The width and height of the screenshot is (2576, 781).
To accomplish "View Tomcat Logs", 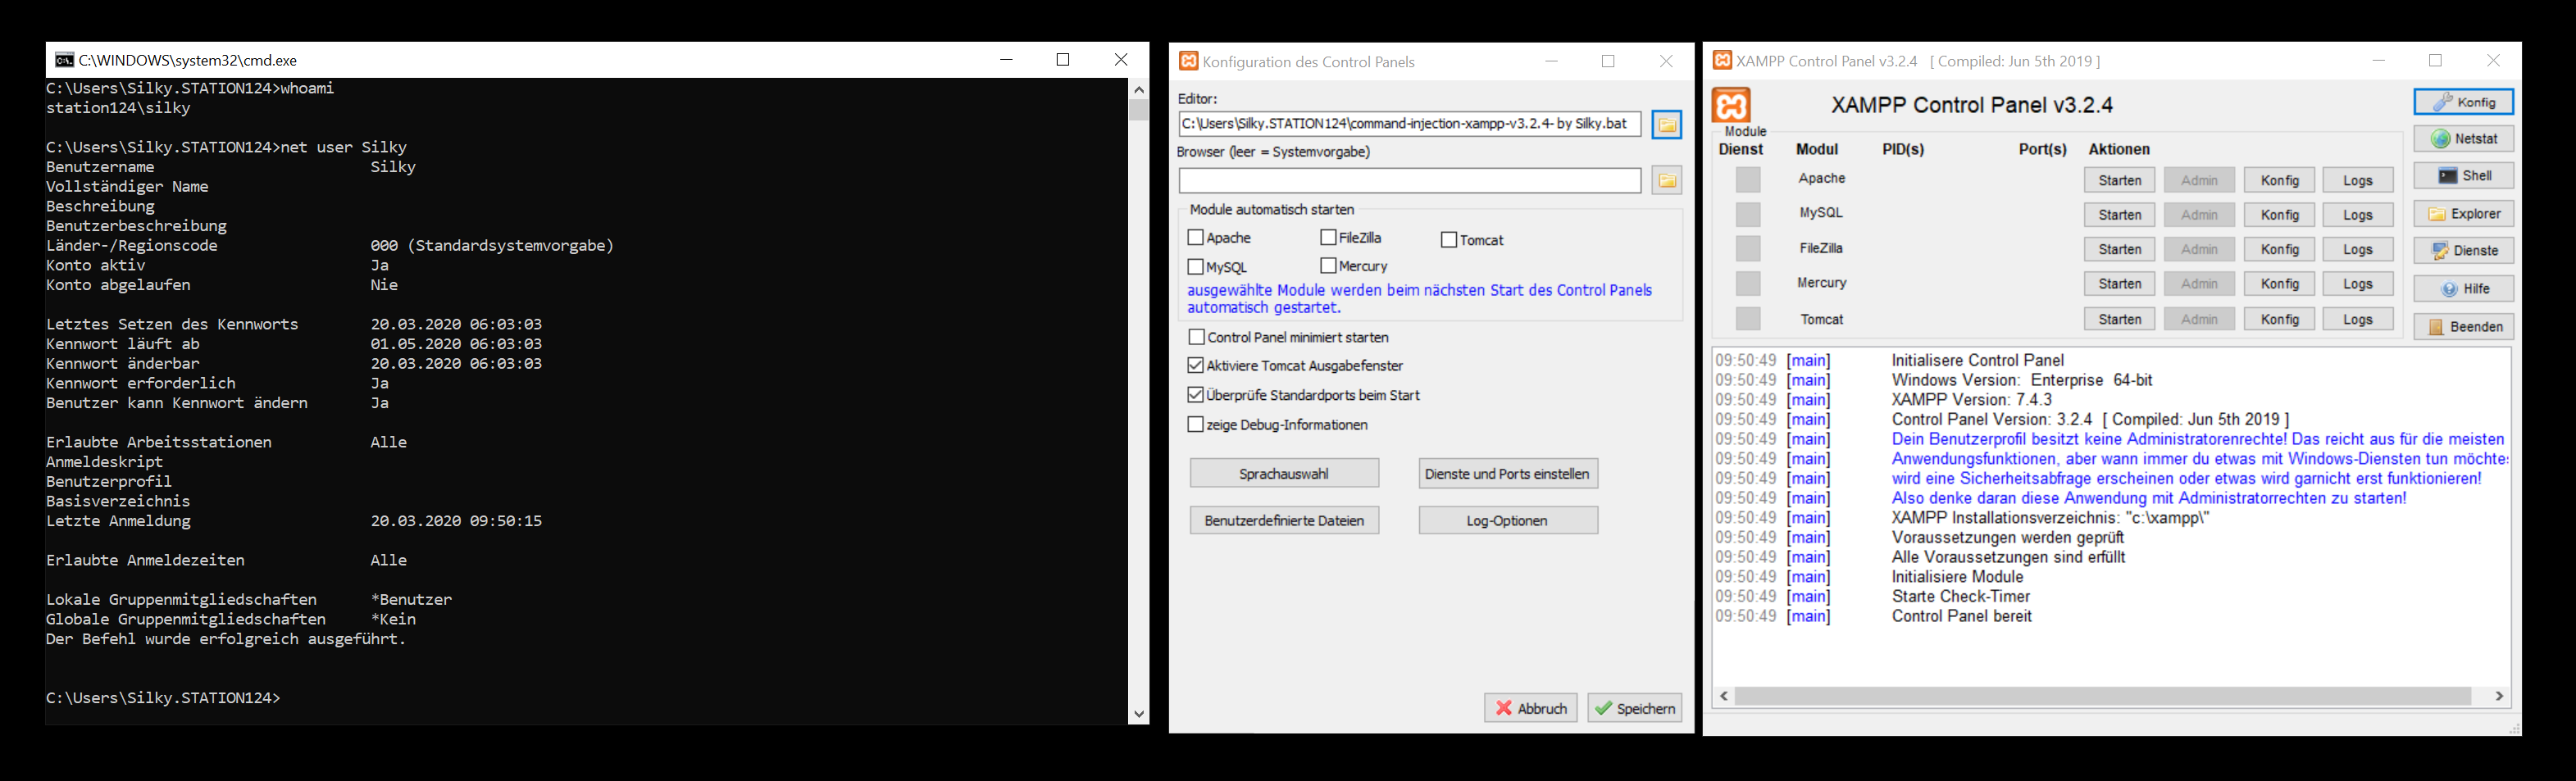I will [x=2357, y=319].
